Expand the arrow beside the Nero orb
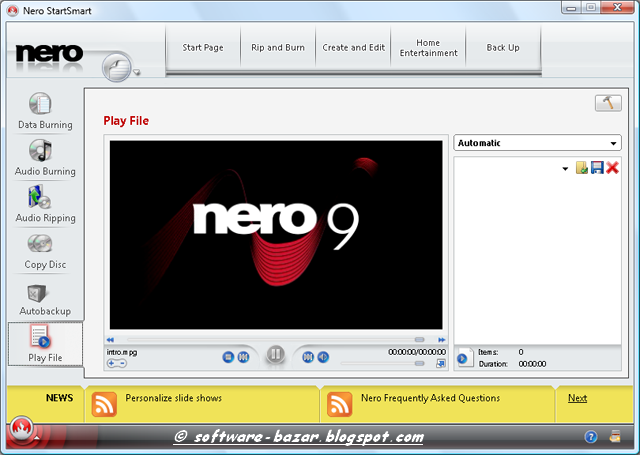Image resolution: width=640 pixels, height=455 pixels. pyautogui.click(x=137, y=73)
